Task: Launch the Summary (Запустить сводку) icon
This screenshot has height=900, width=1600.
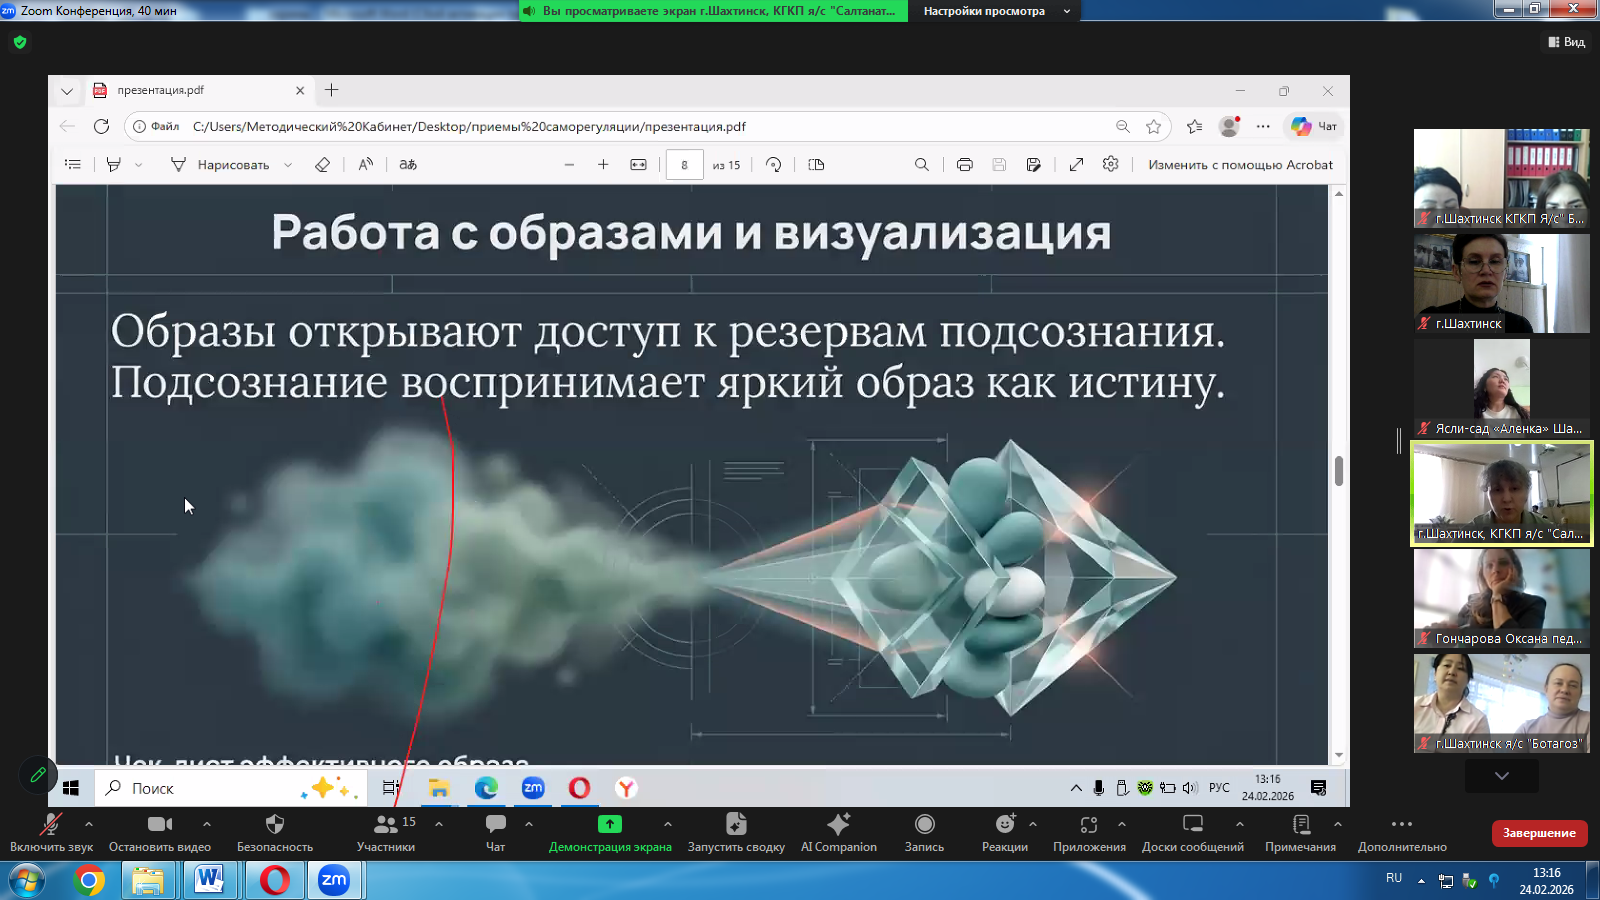Action: tap(736, 825)
